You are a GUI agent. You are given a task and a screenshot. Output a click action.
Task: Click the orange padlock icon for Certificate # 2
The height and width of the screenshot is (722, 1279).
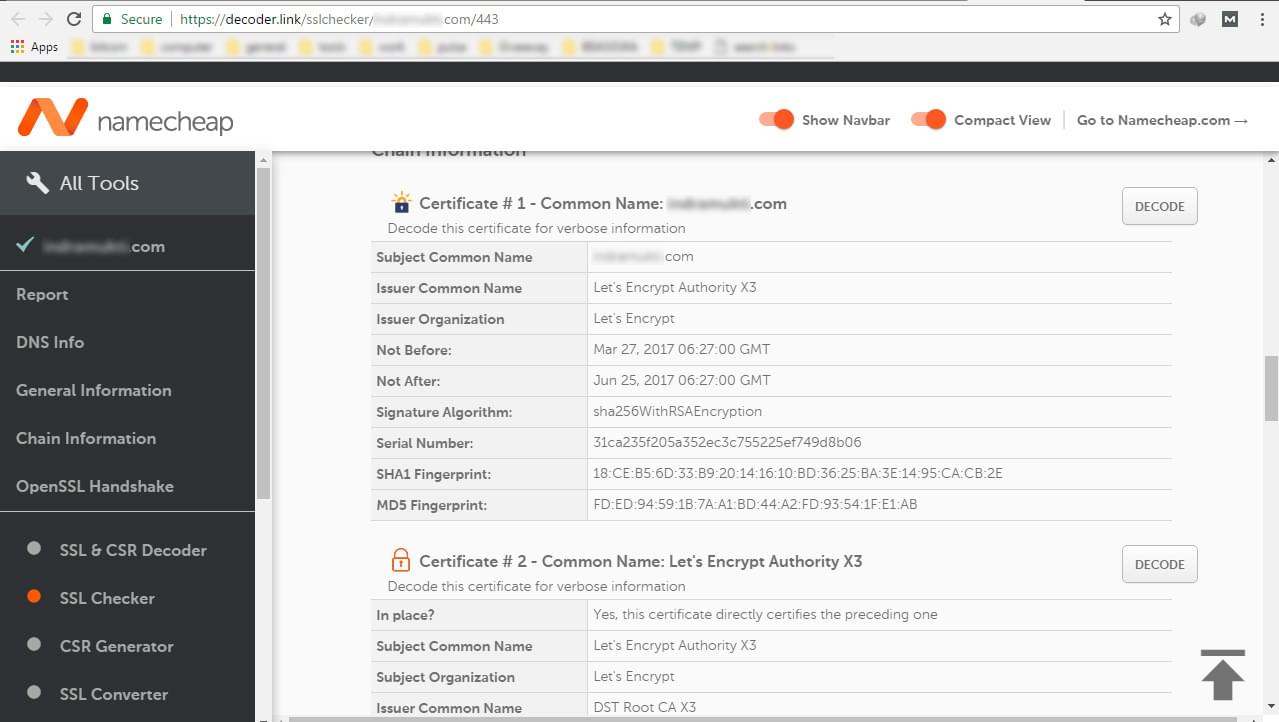pos(401,559)
